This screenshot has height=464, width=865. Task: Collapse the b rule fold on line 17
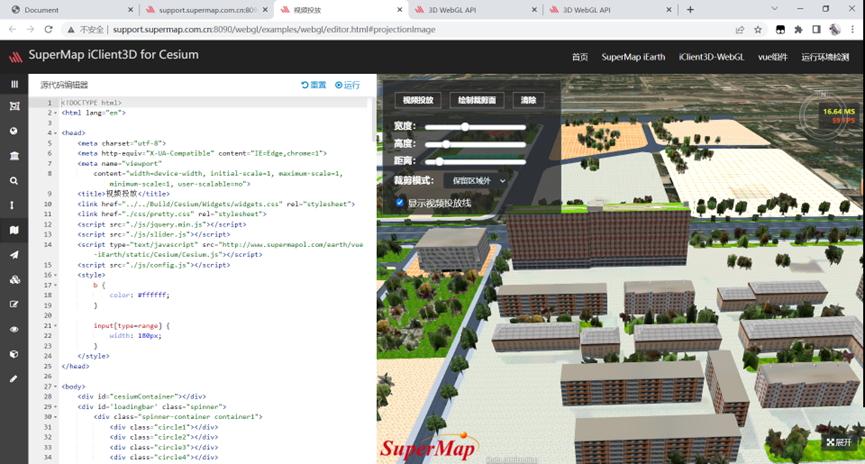(x=56, y=285)
